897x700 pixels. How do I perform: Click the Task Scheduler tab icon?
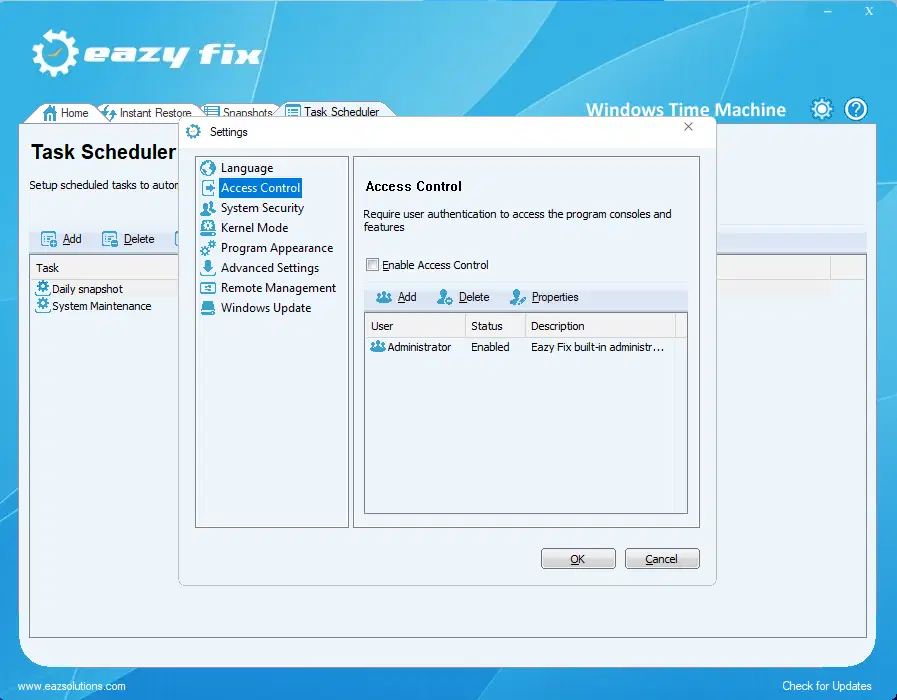[293, 111]
